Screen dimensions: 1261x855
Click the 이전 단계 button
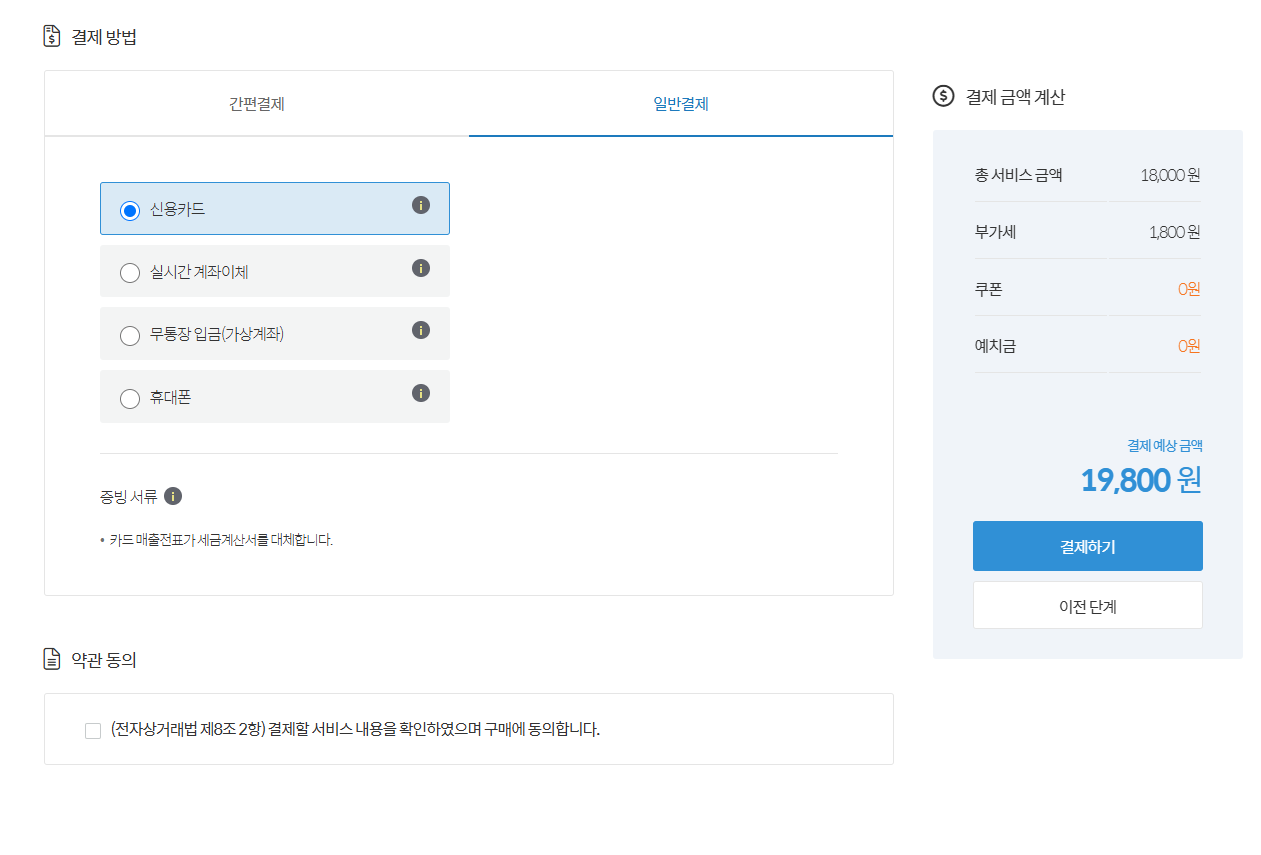pos(1087,604)
